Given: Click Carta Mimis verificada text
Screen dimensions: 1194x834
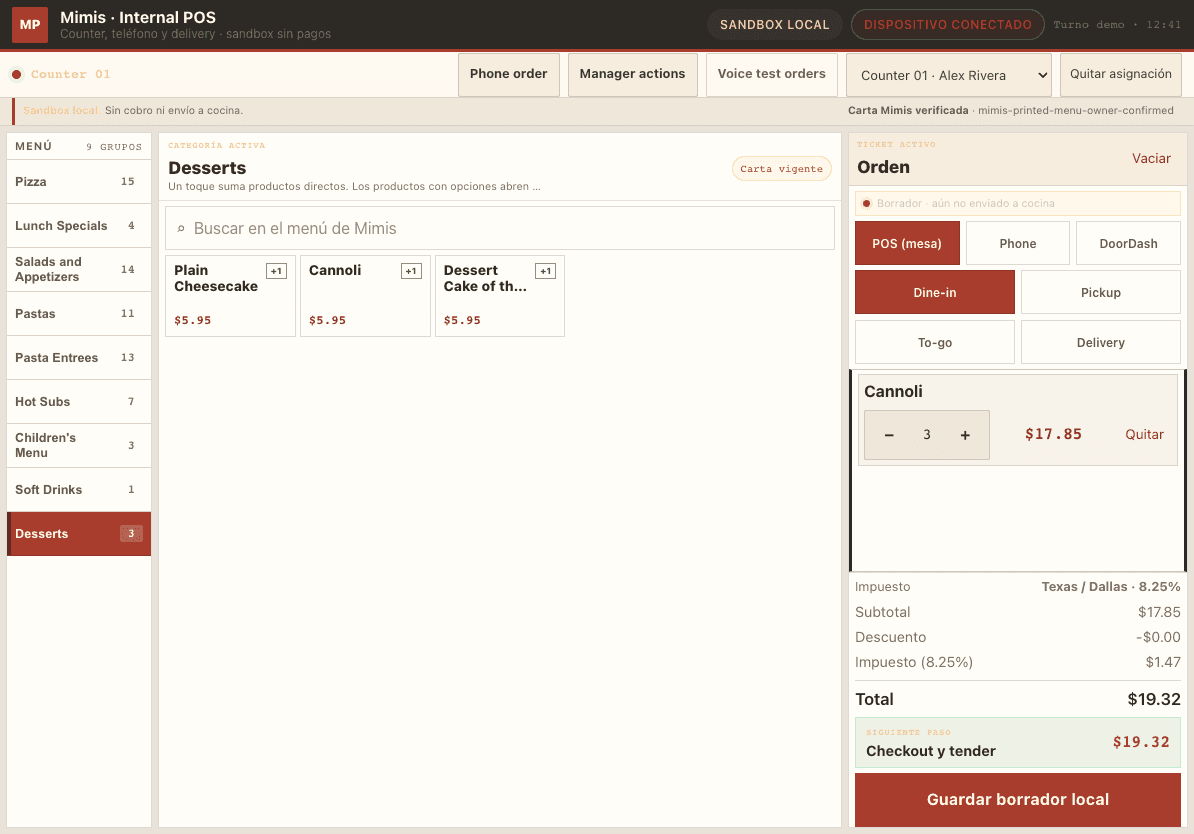Looking at the screenshot, I should click(x=908, y=110).
